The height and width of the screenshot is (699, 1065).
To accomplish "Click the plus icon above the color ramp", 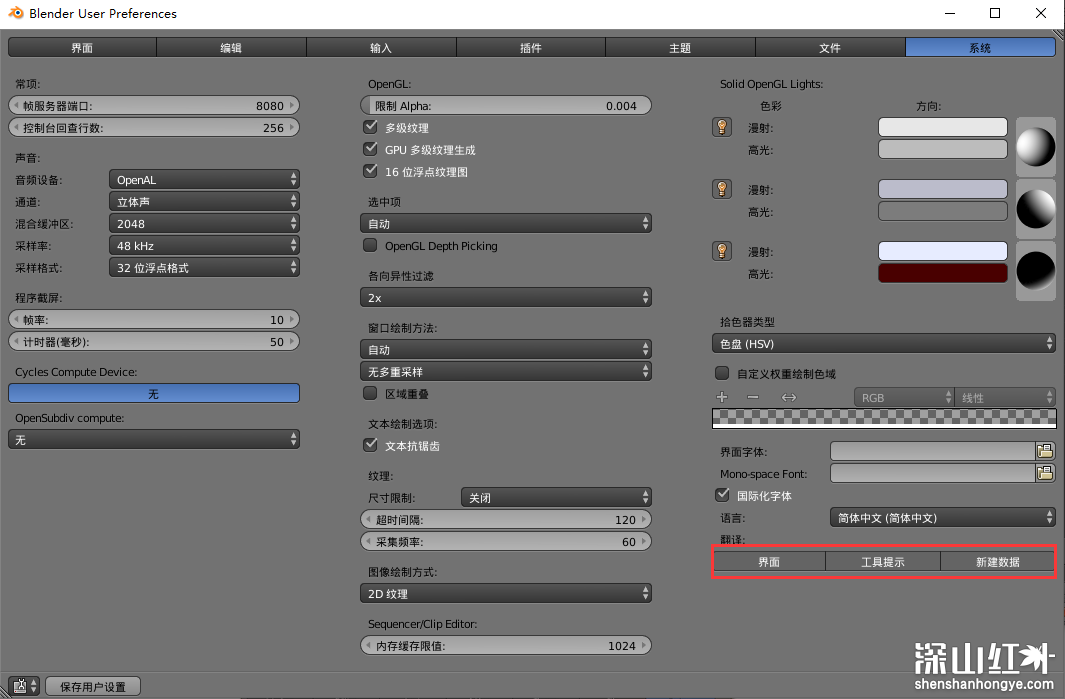I will coord(723,398).
